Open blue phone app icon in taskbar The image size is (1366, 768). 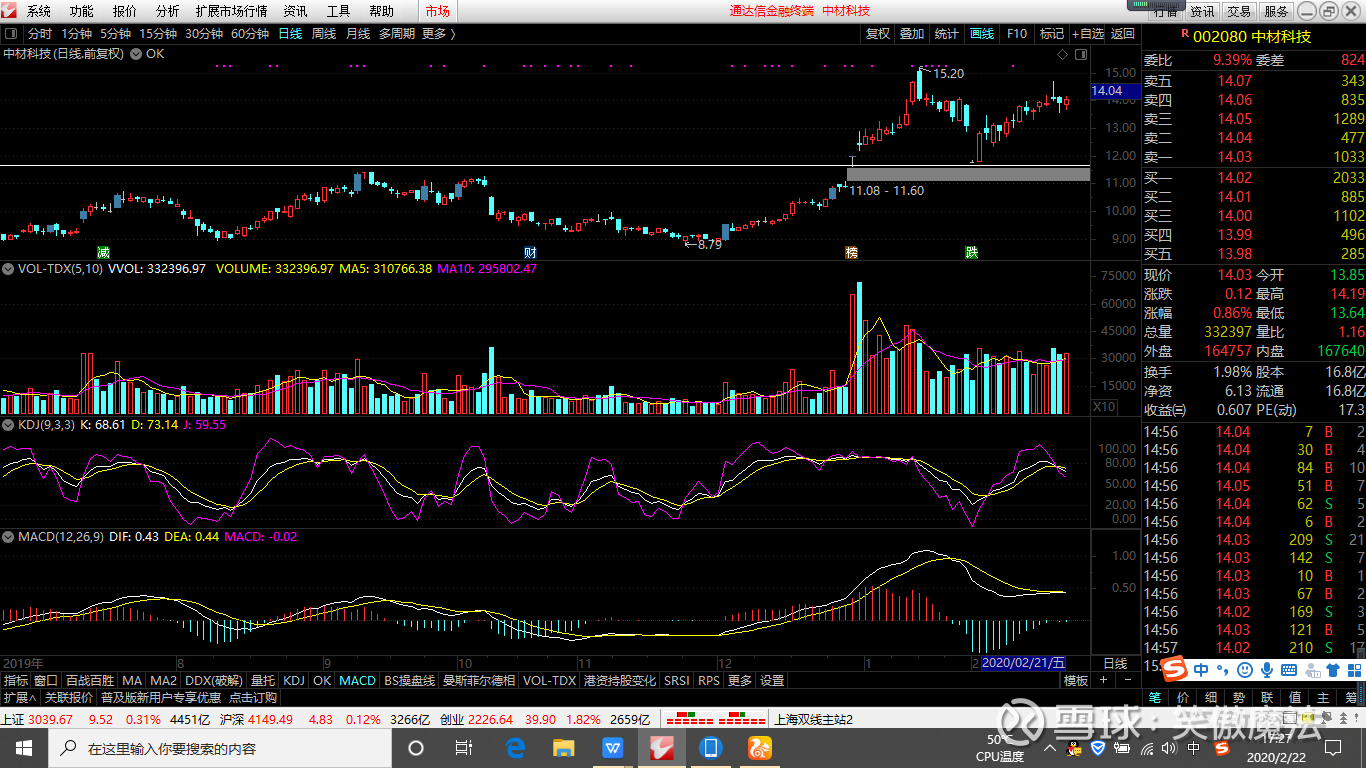click(711, 747)
